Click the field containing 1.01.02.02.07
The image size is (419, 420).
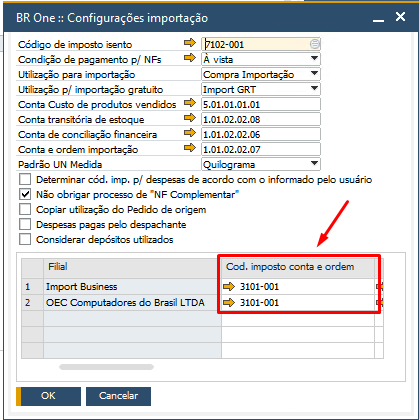[261, 149]
